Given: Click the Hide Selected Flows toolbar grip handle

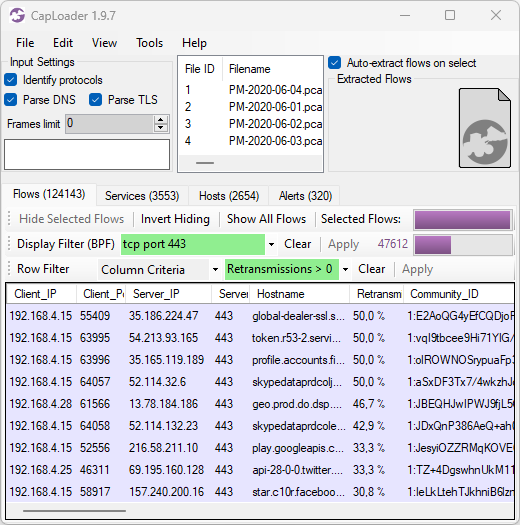Looking at the screenshot, I should [9, 219].
